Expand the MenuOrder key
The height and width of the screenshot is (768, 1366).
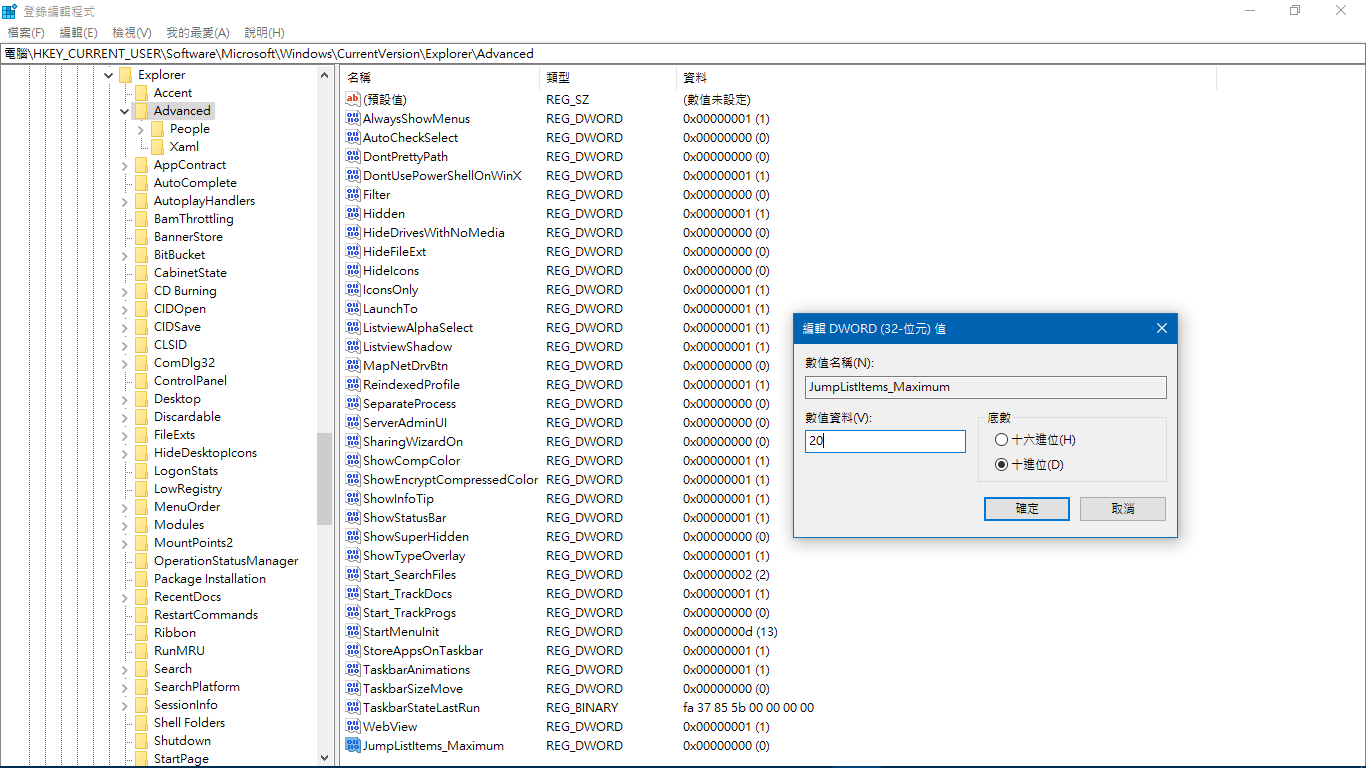[x=125, y=507]
